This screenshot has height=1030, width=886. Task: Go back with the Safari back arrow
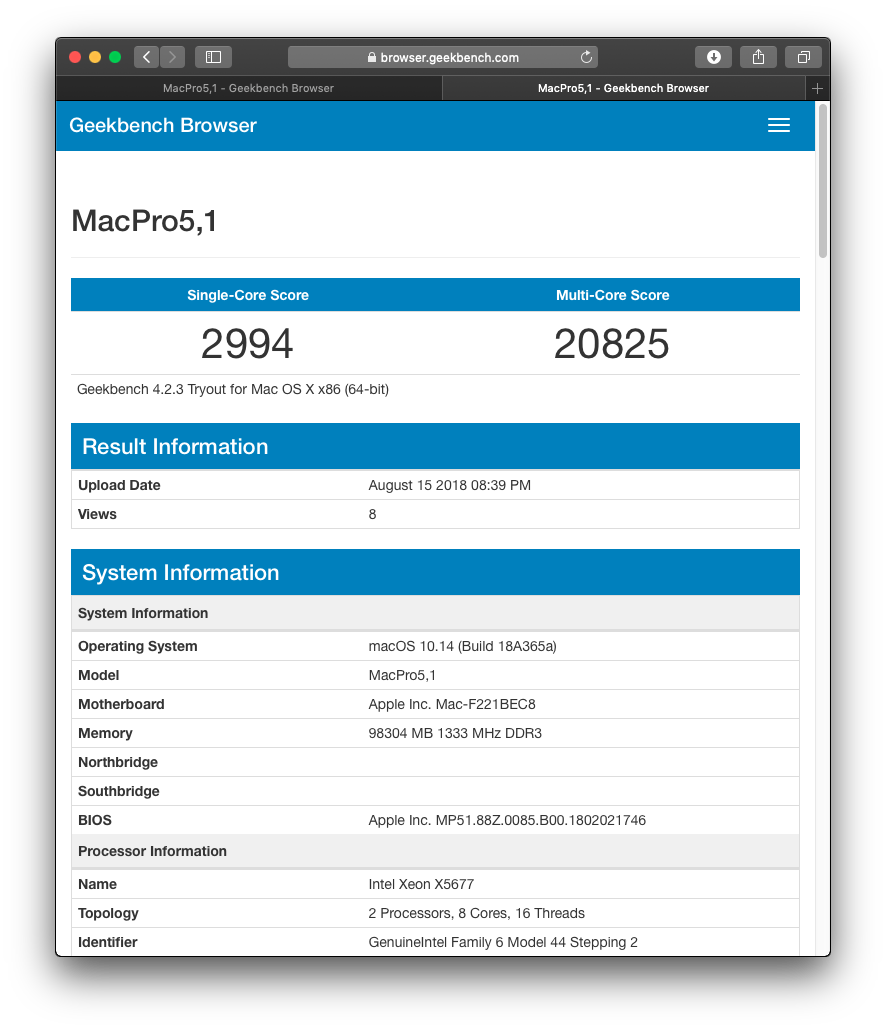tap(146, 57)
